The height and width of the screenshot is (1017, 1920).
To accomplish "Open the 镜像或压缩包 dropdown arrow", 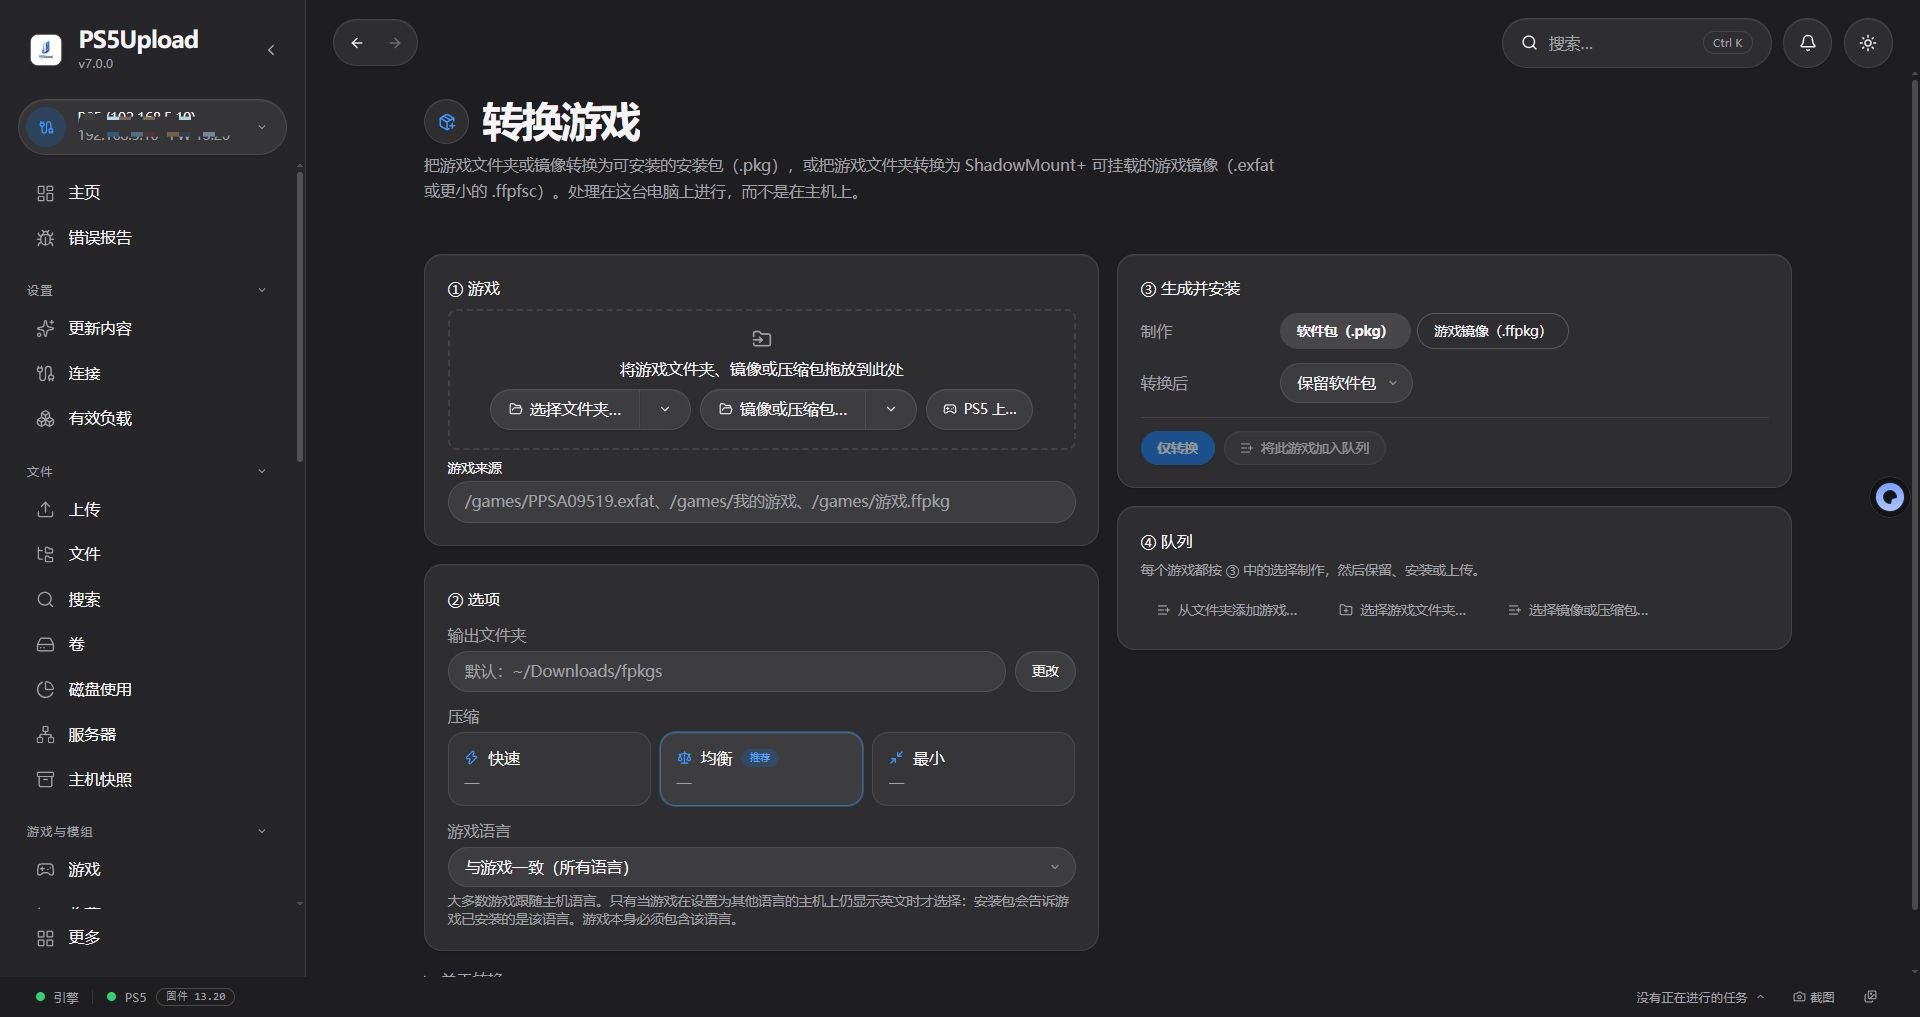I will pyautogui.click(x=891, y=409).
